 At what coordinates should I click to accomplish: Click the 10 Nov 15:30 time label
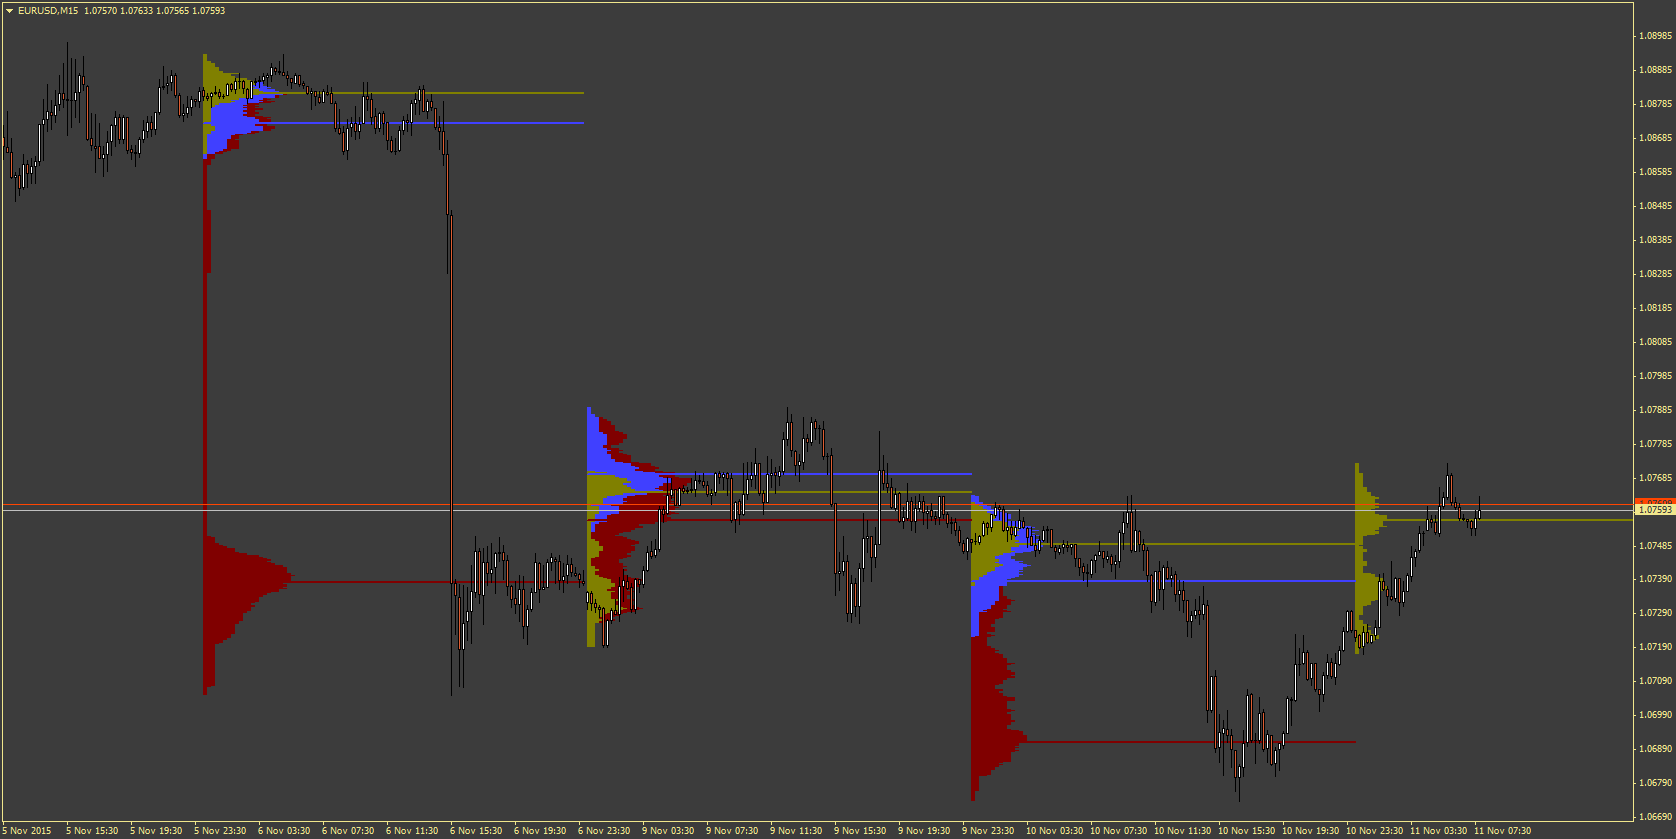[x=1246, y=831]
